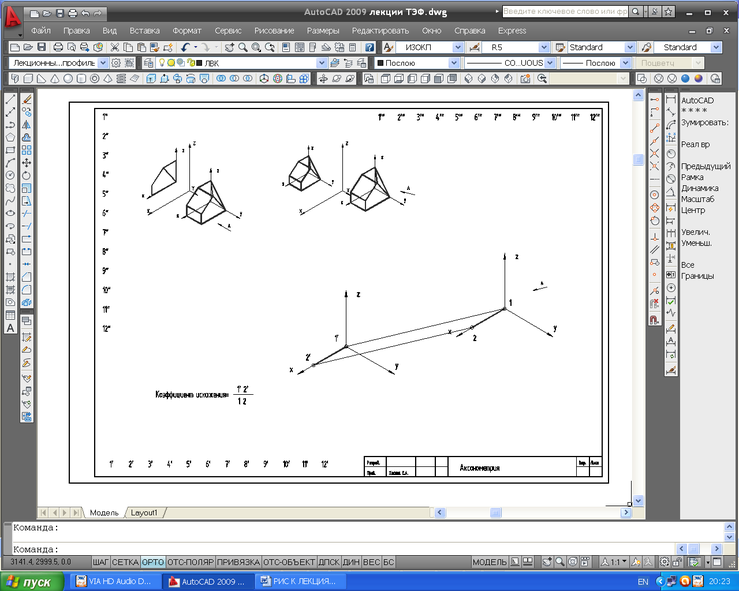Click the Undo arrow icon
The image size is (739, 591).
click(185, 47)
